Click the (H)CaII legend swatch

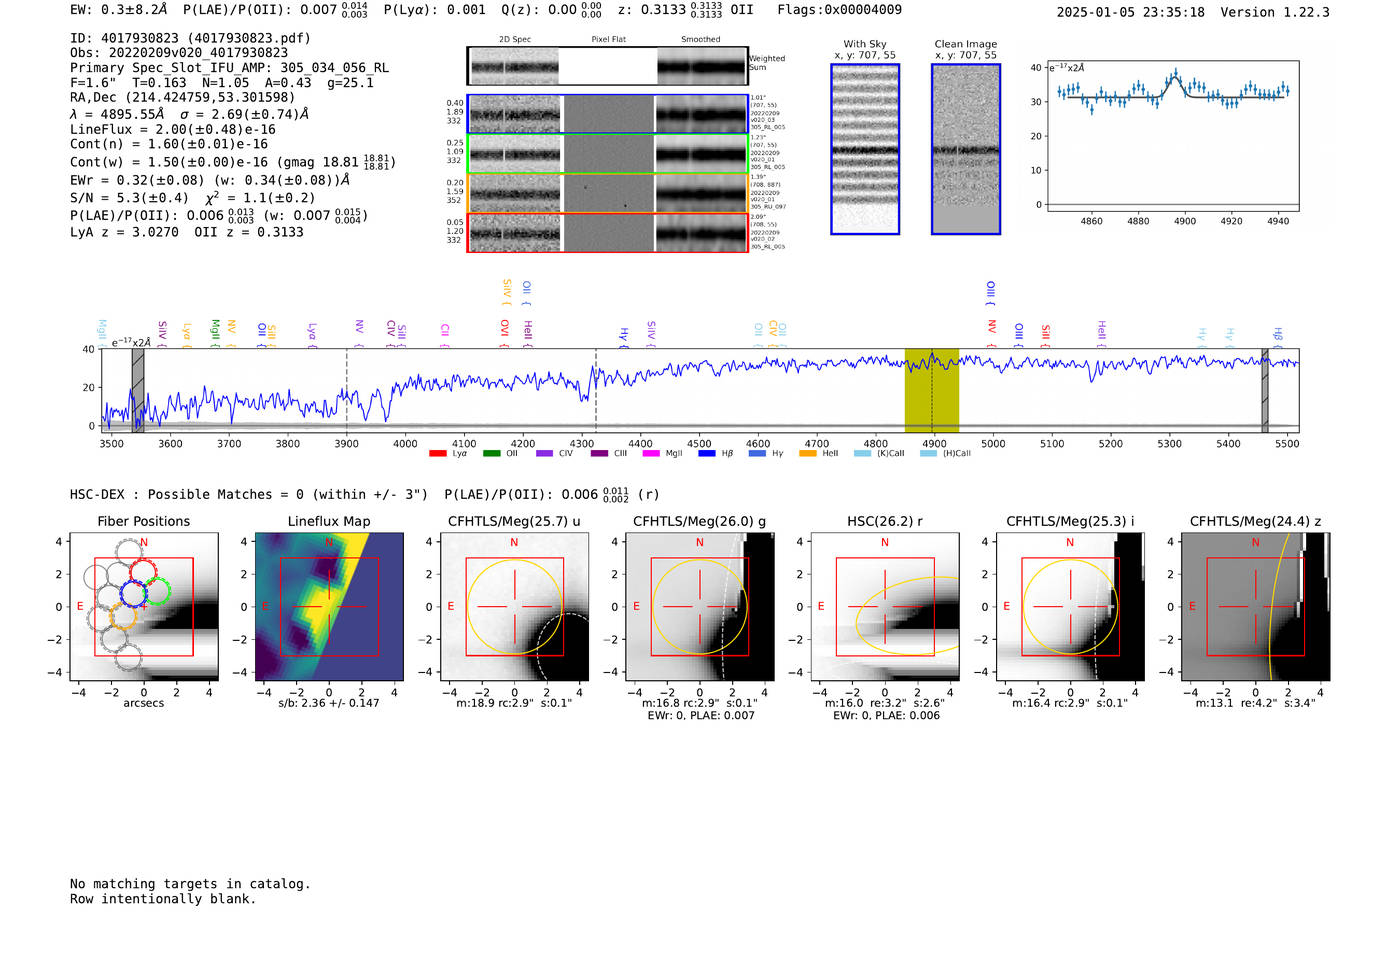[x=928, y=453]
